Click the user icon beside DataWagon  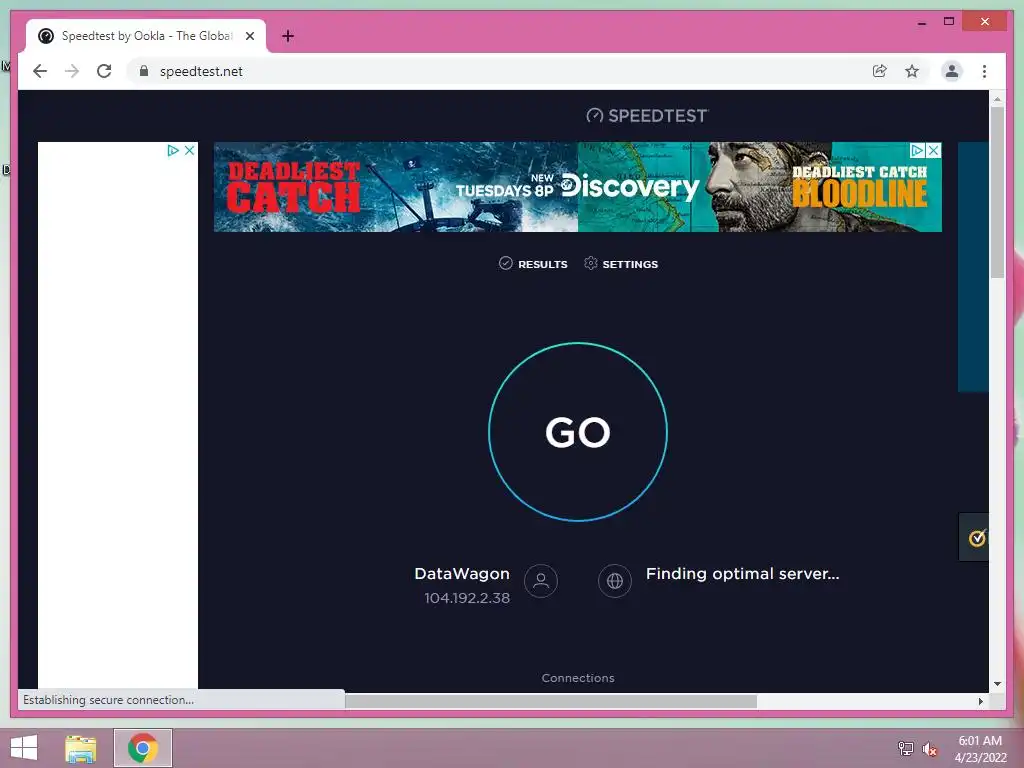click(x=541, y=581)
